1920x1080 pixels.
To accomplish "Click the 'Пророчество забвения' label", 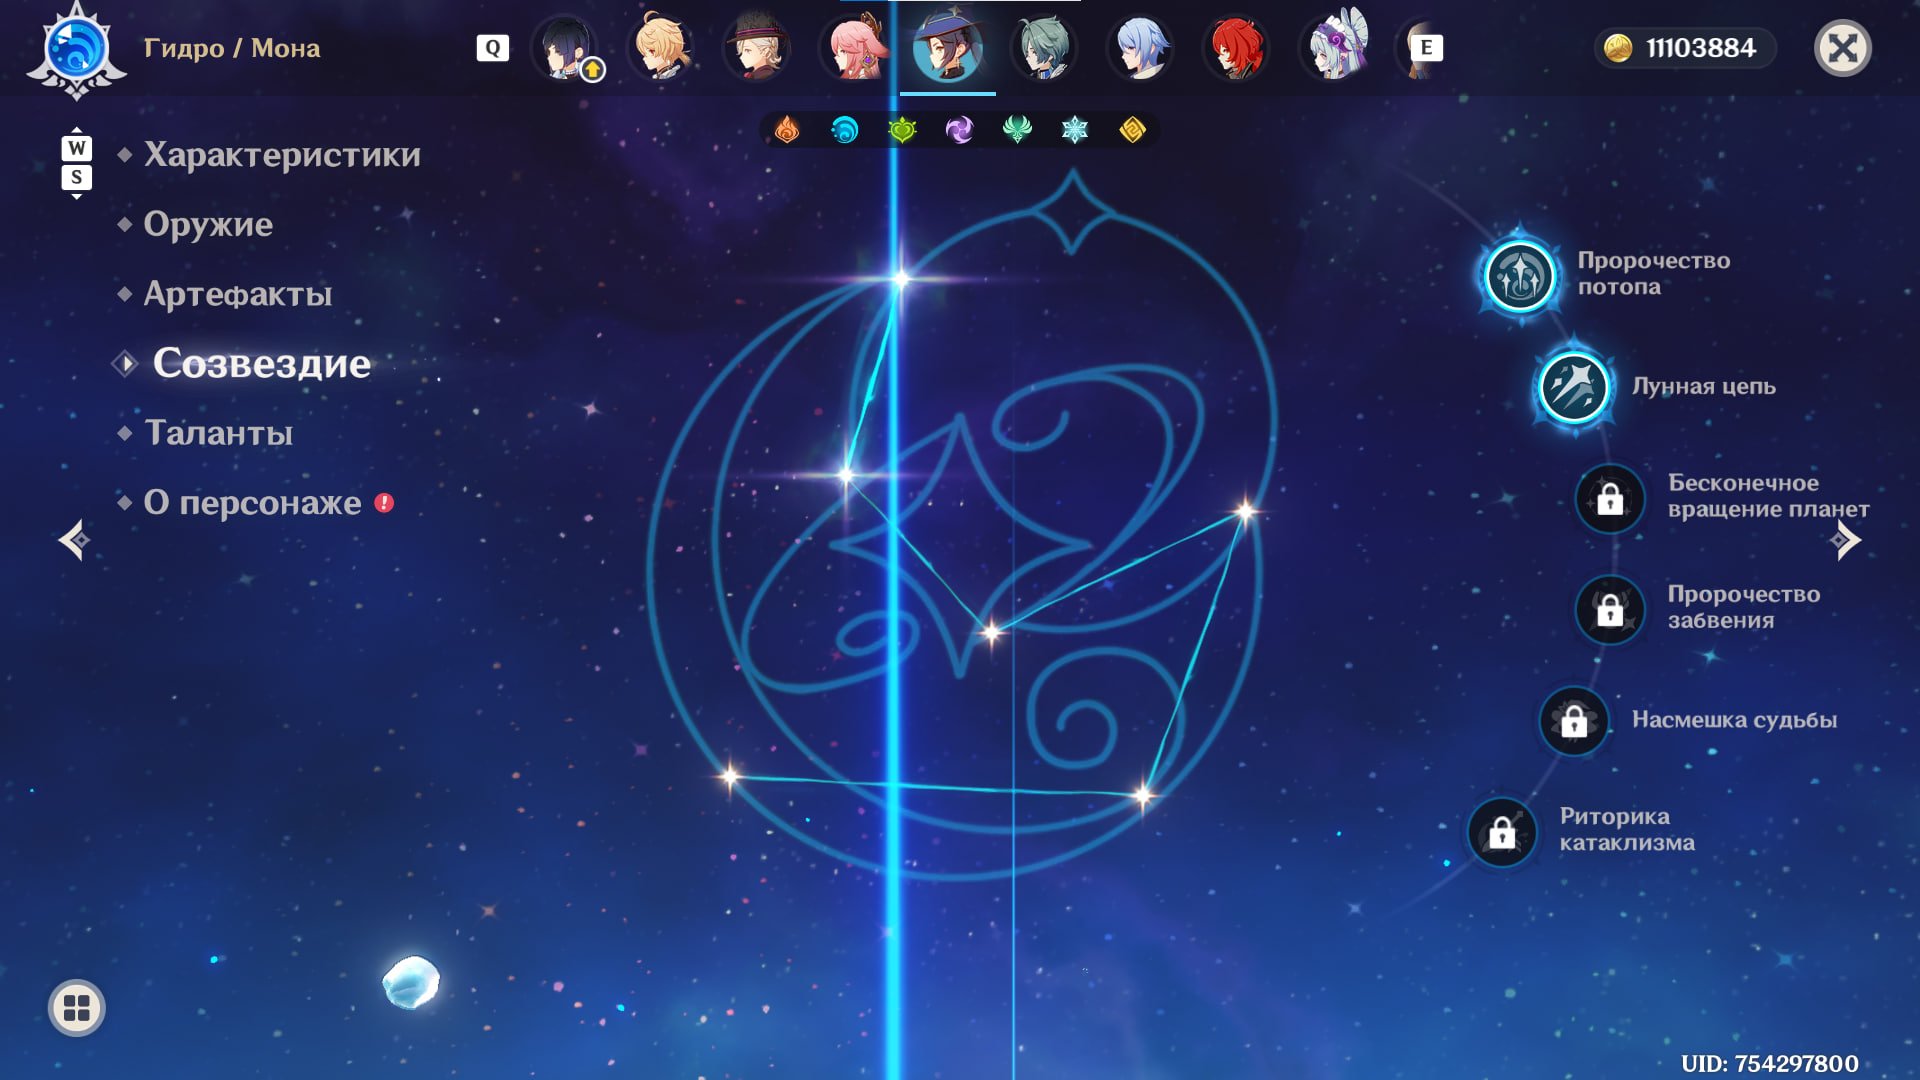I will (x=1744, y=607).
